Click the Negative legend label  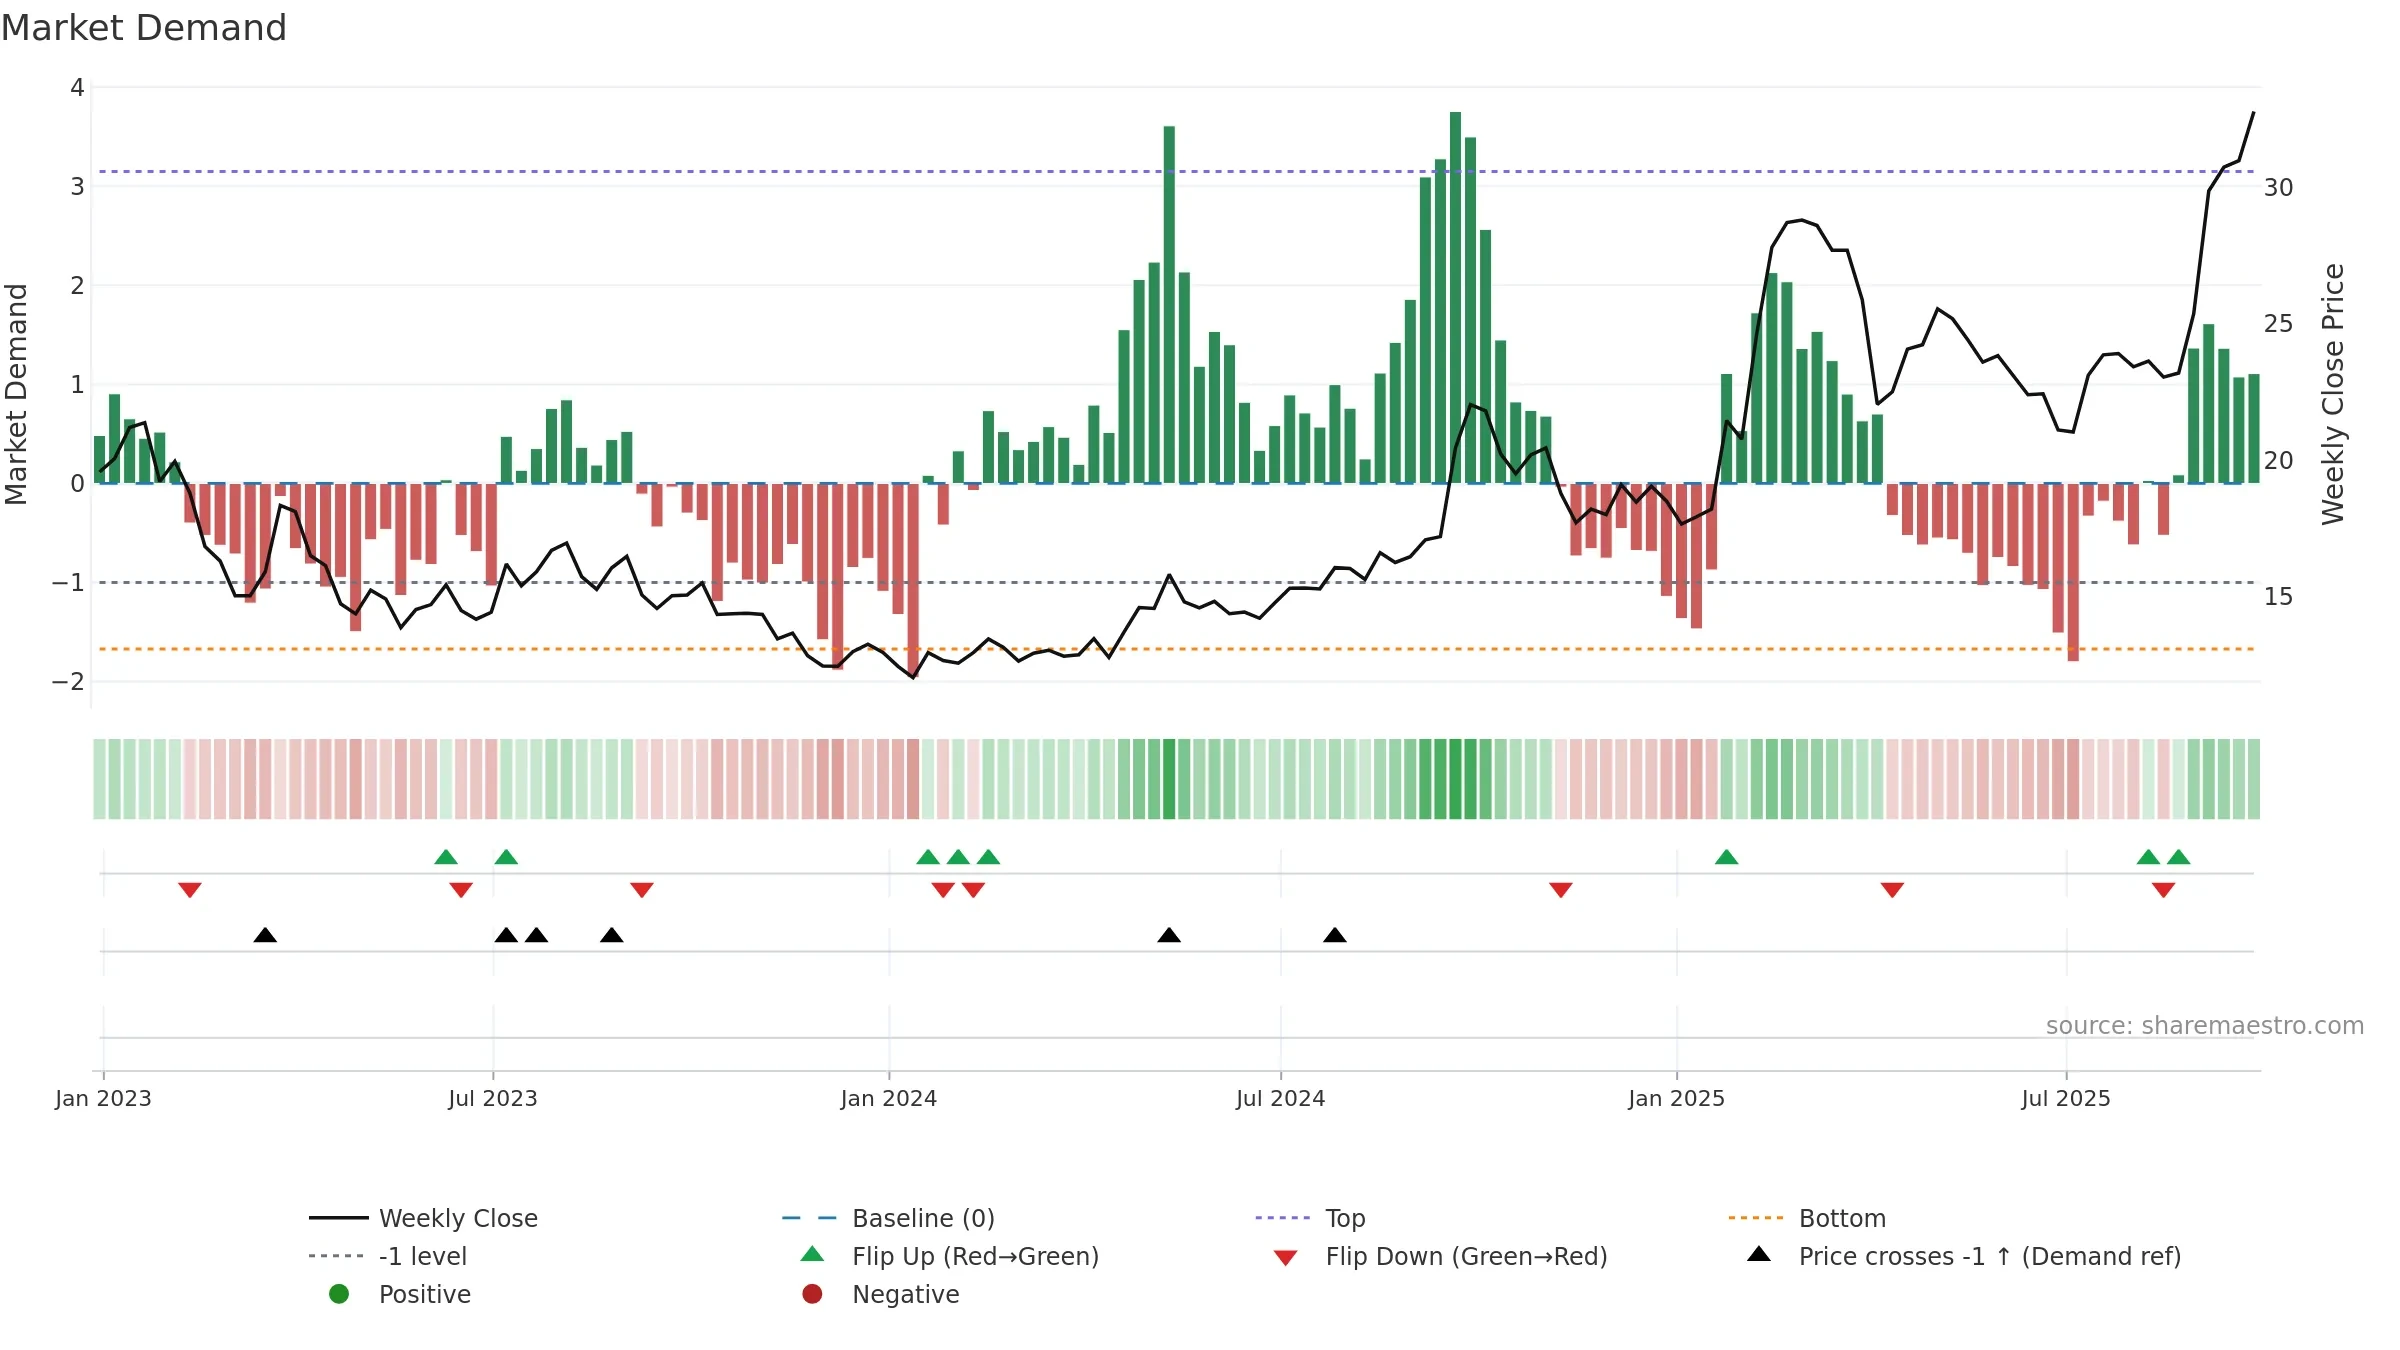(x=905, y=1294)
